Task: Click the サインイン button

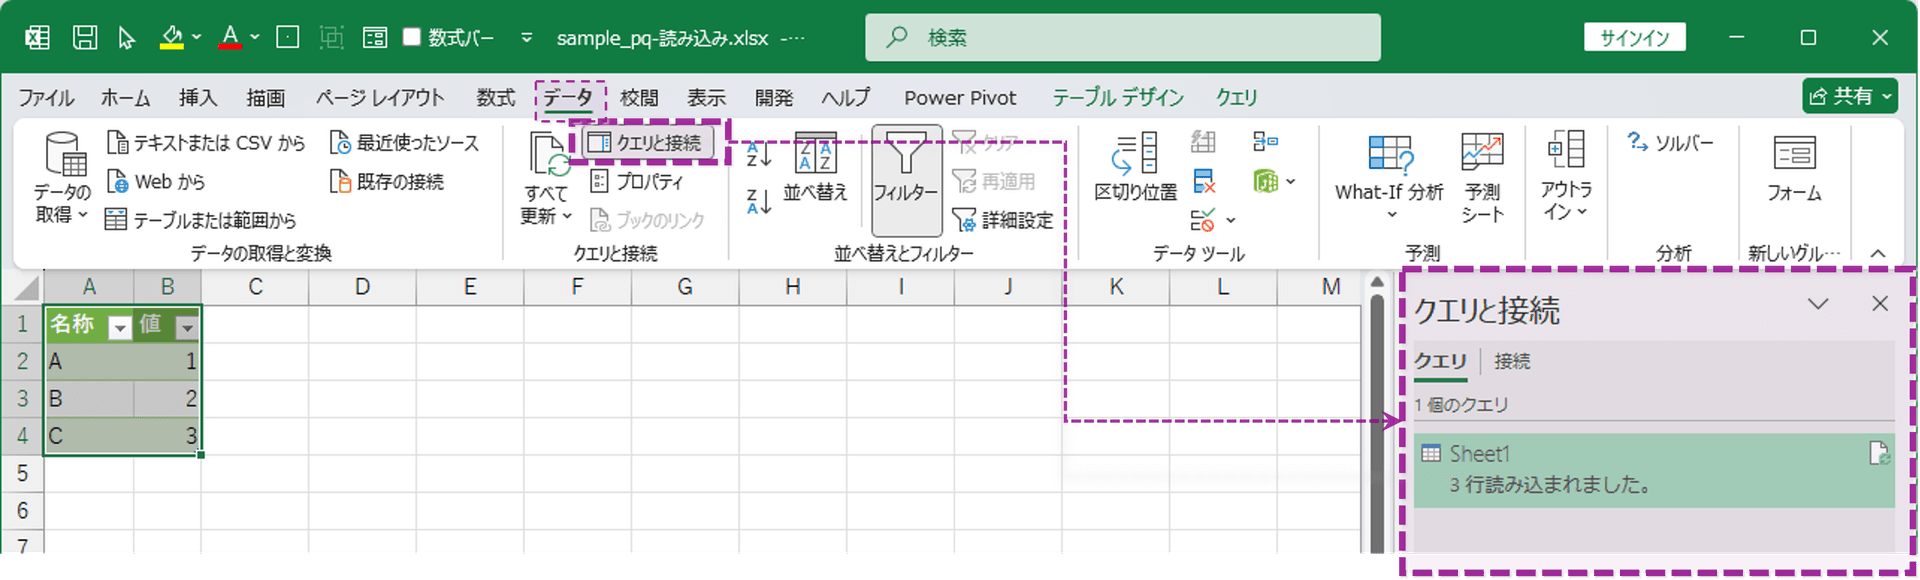Action: pyautogui.click(x=1634, y=37)
